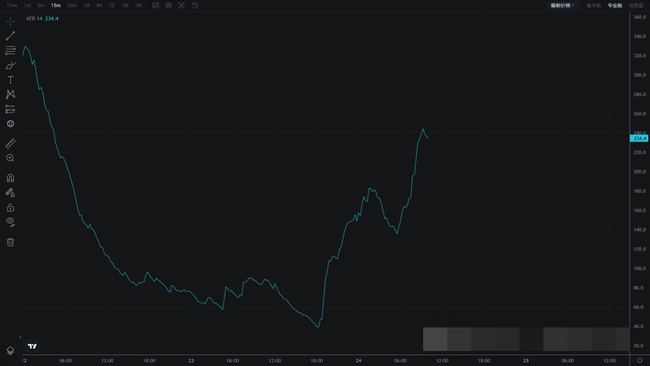Viewport: 650px width, 366px height.
Task: Select the 1H timeframe
Action: click(x=87, y=5)
